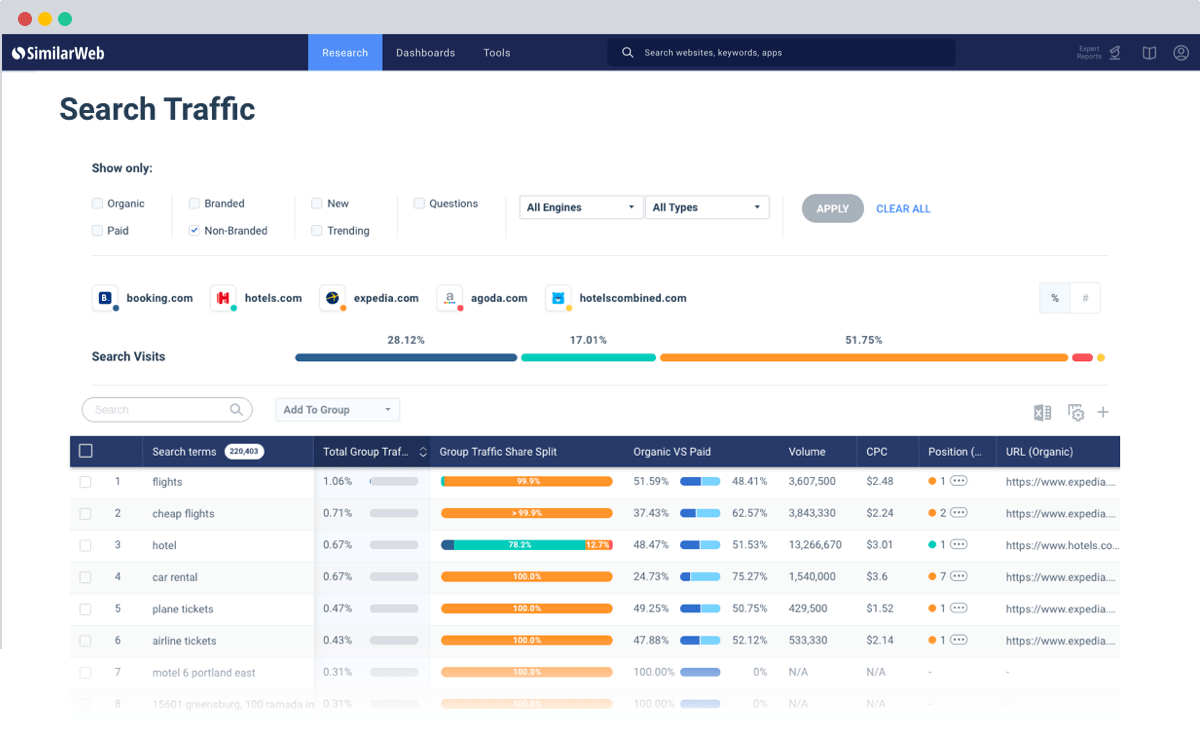Switch display to percent (%) view
The width and height of the screenshot is (1200, 730).
pyautogui.click(x=1055, y=298)
